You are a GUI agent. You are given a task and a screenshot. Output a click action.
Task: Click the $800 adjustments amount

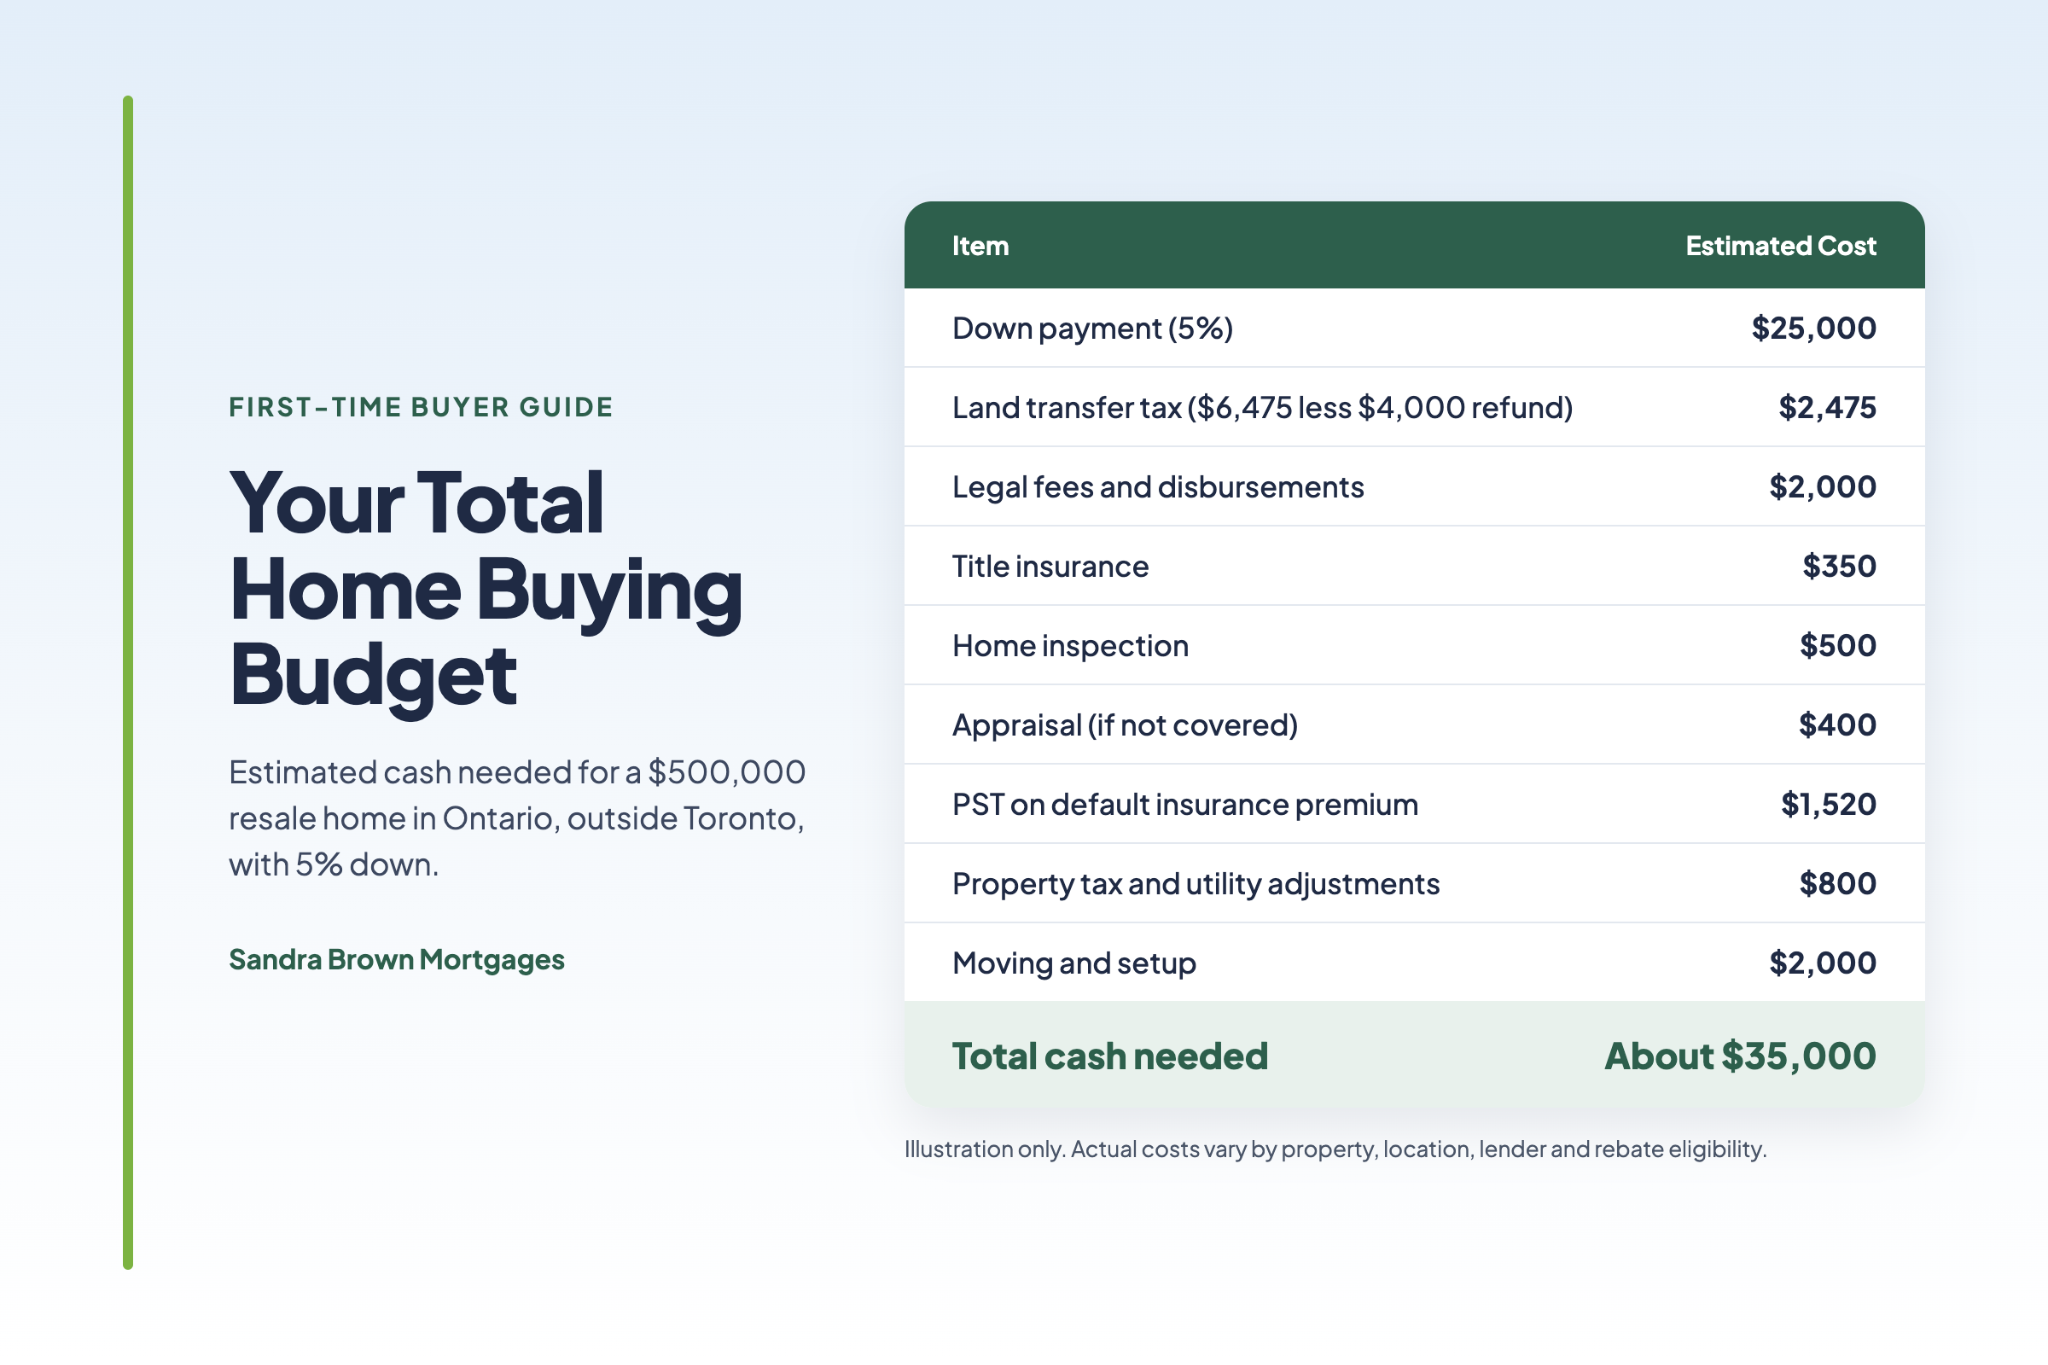(1838, 883)
